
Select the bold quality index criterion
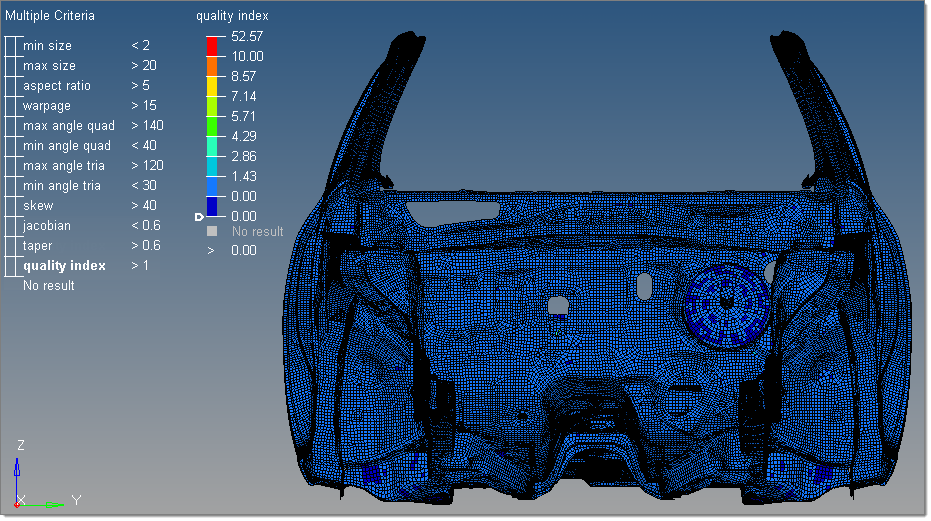click(64, 266)
